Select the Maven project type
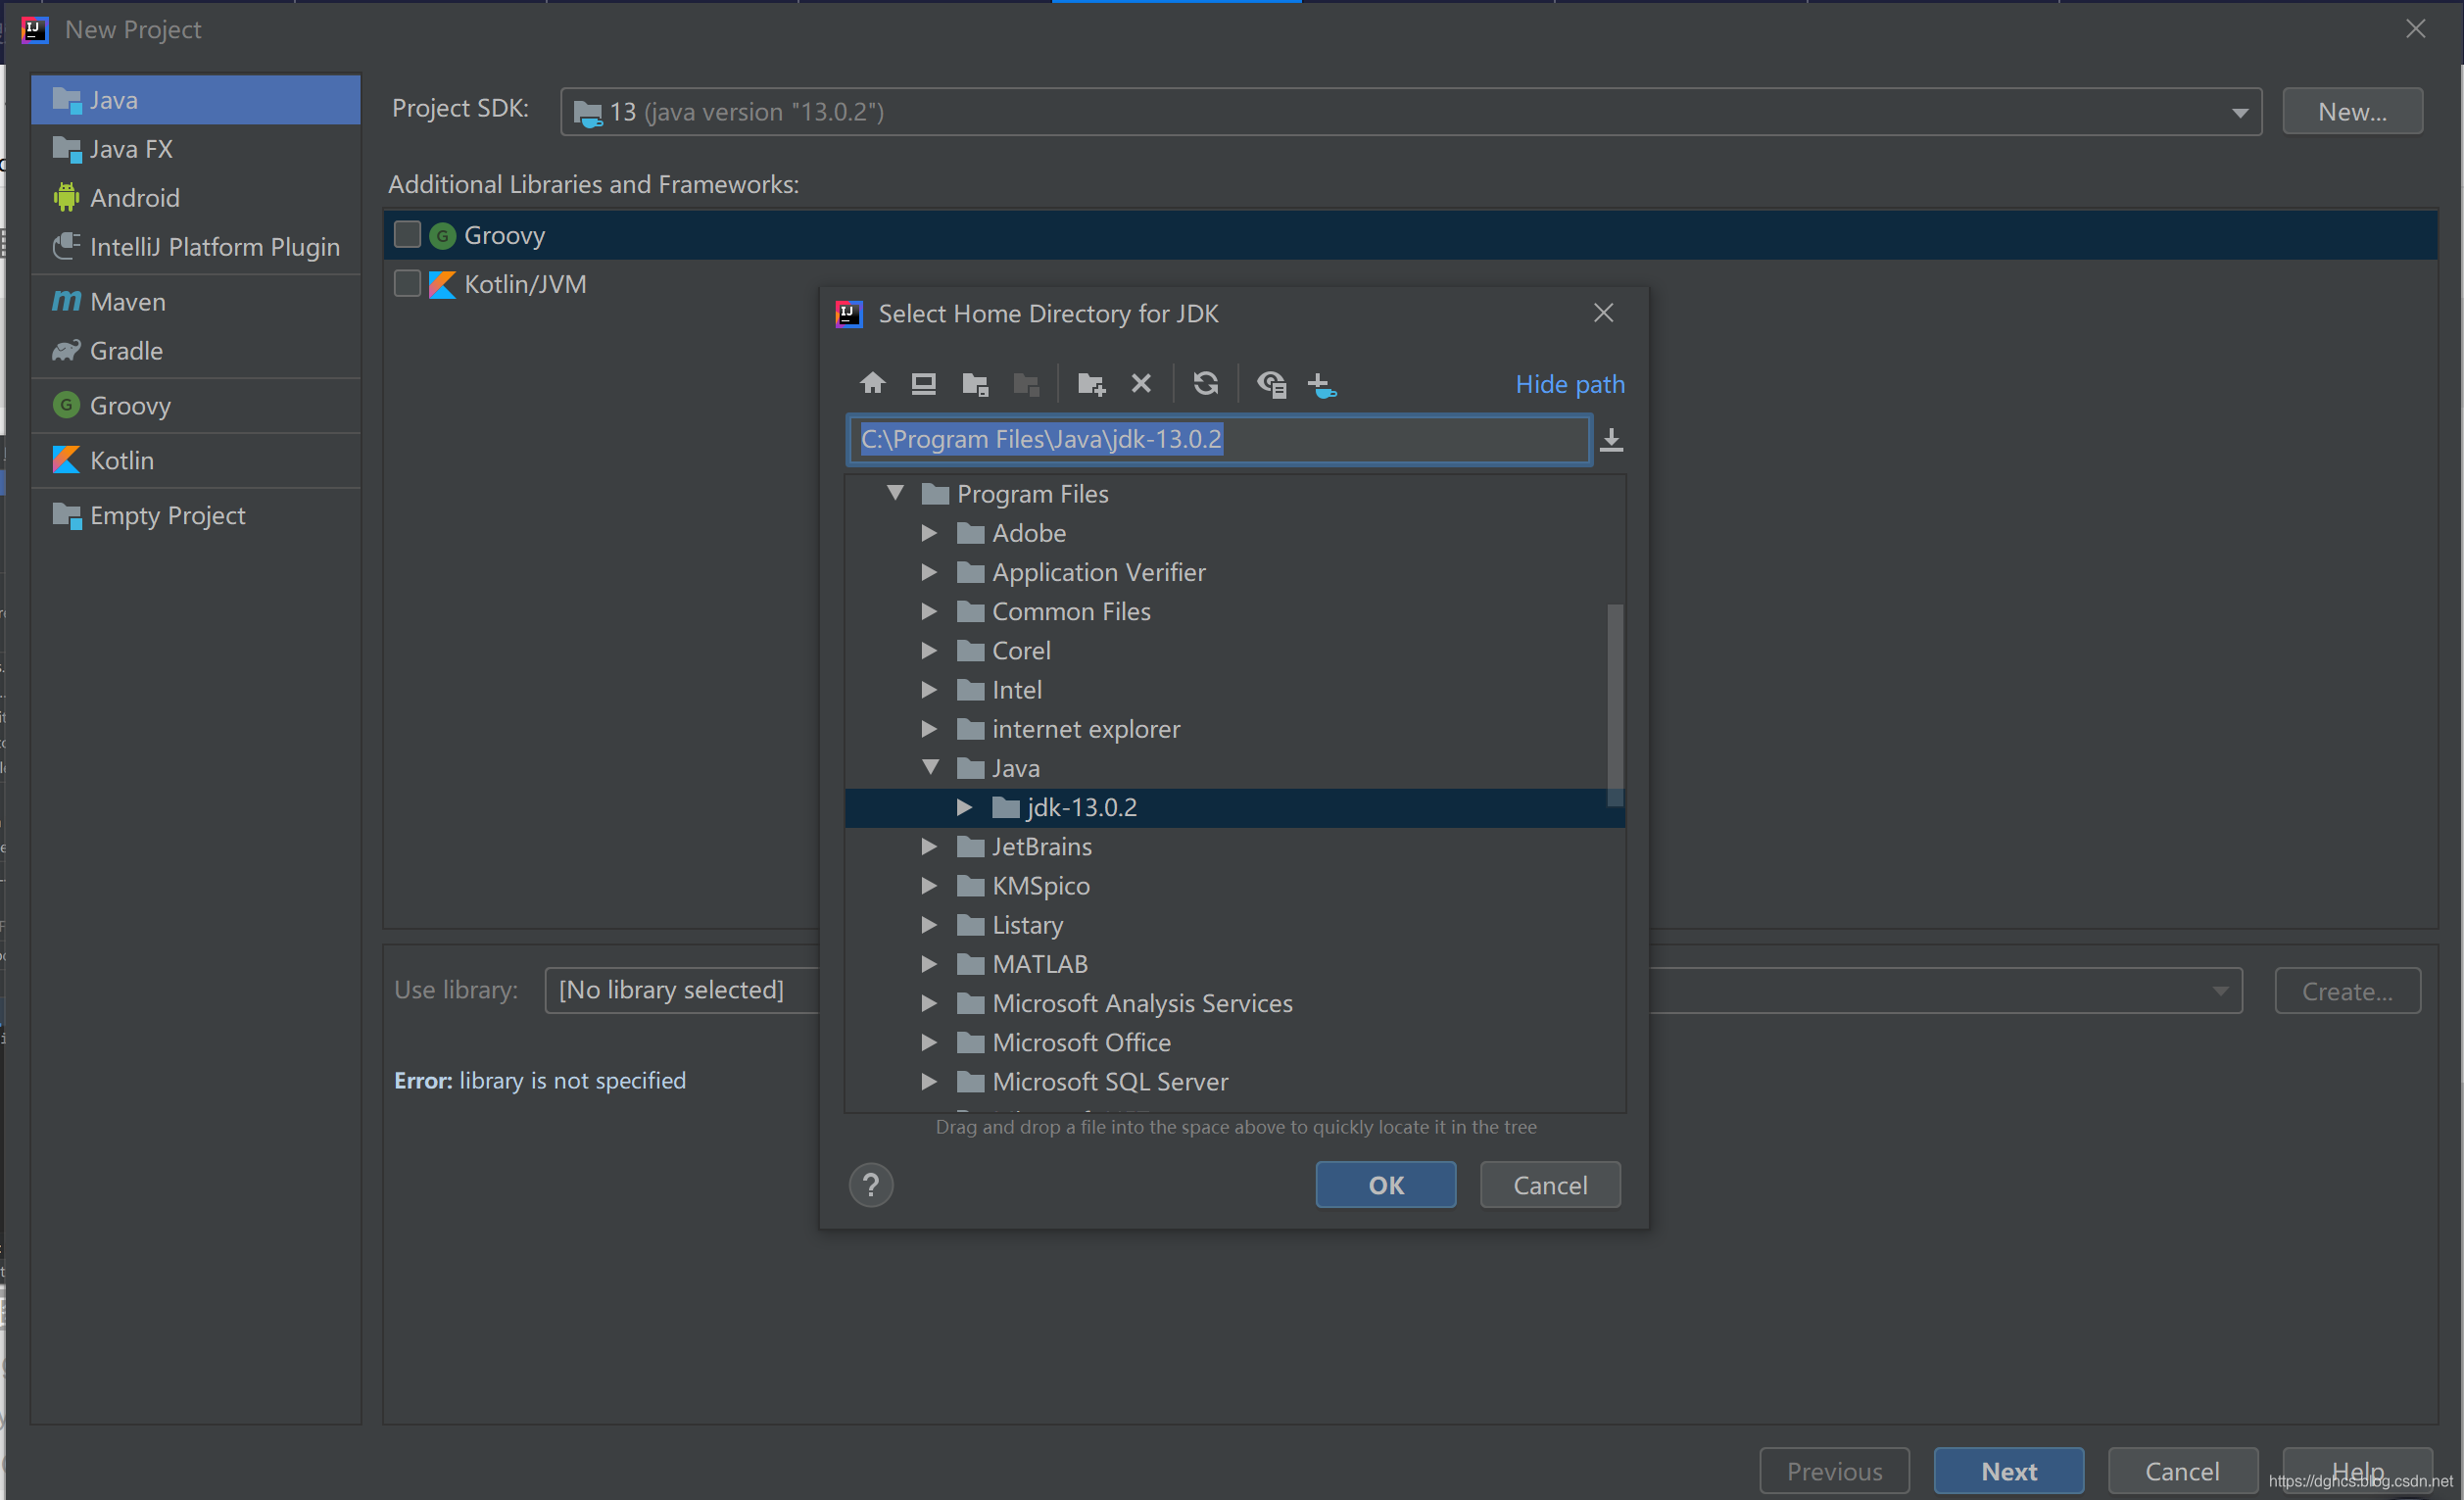Screen dimensions: 2464x1500 pyautogui.click(x=127, y=301)
